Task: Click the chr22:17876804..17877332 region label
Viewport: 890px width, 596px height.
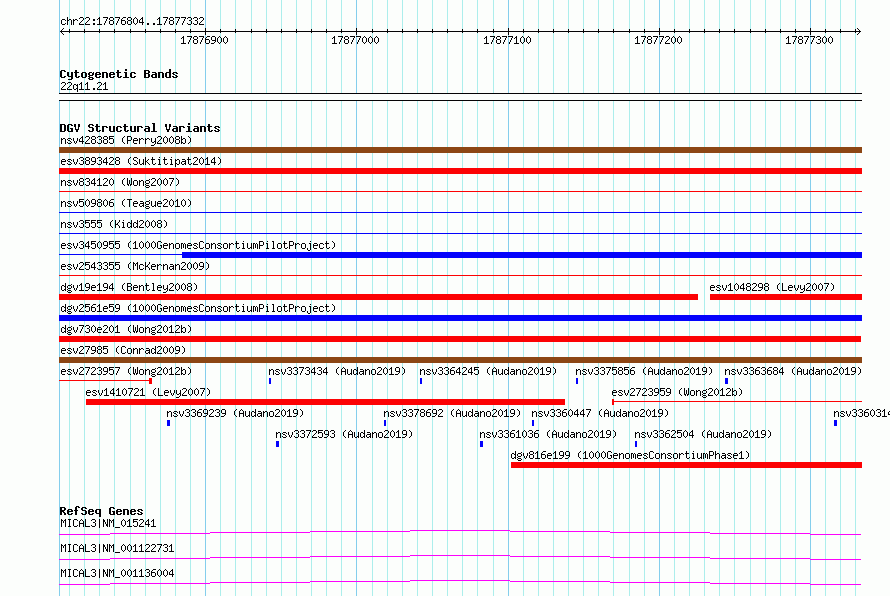Action: (132, 21)
